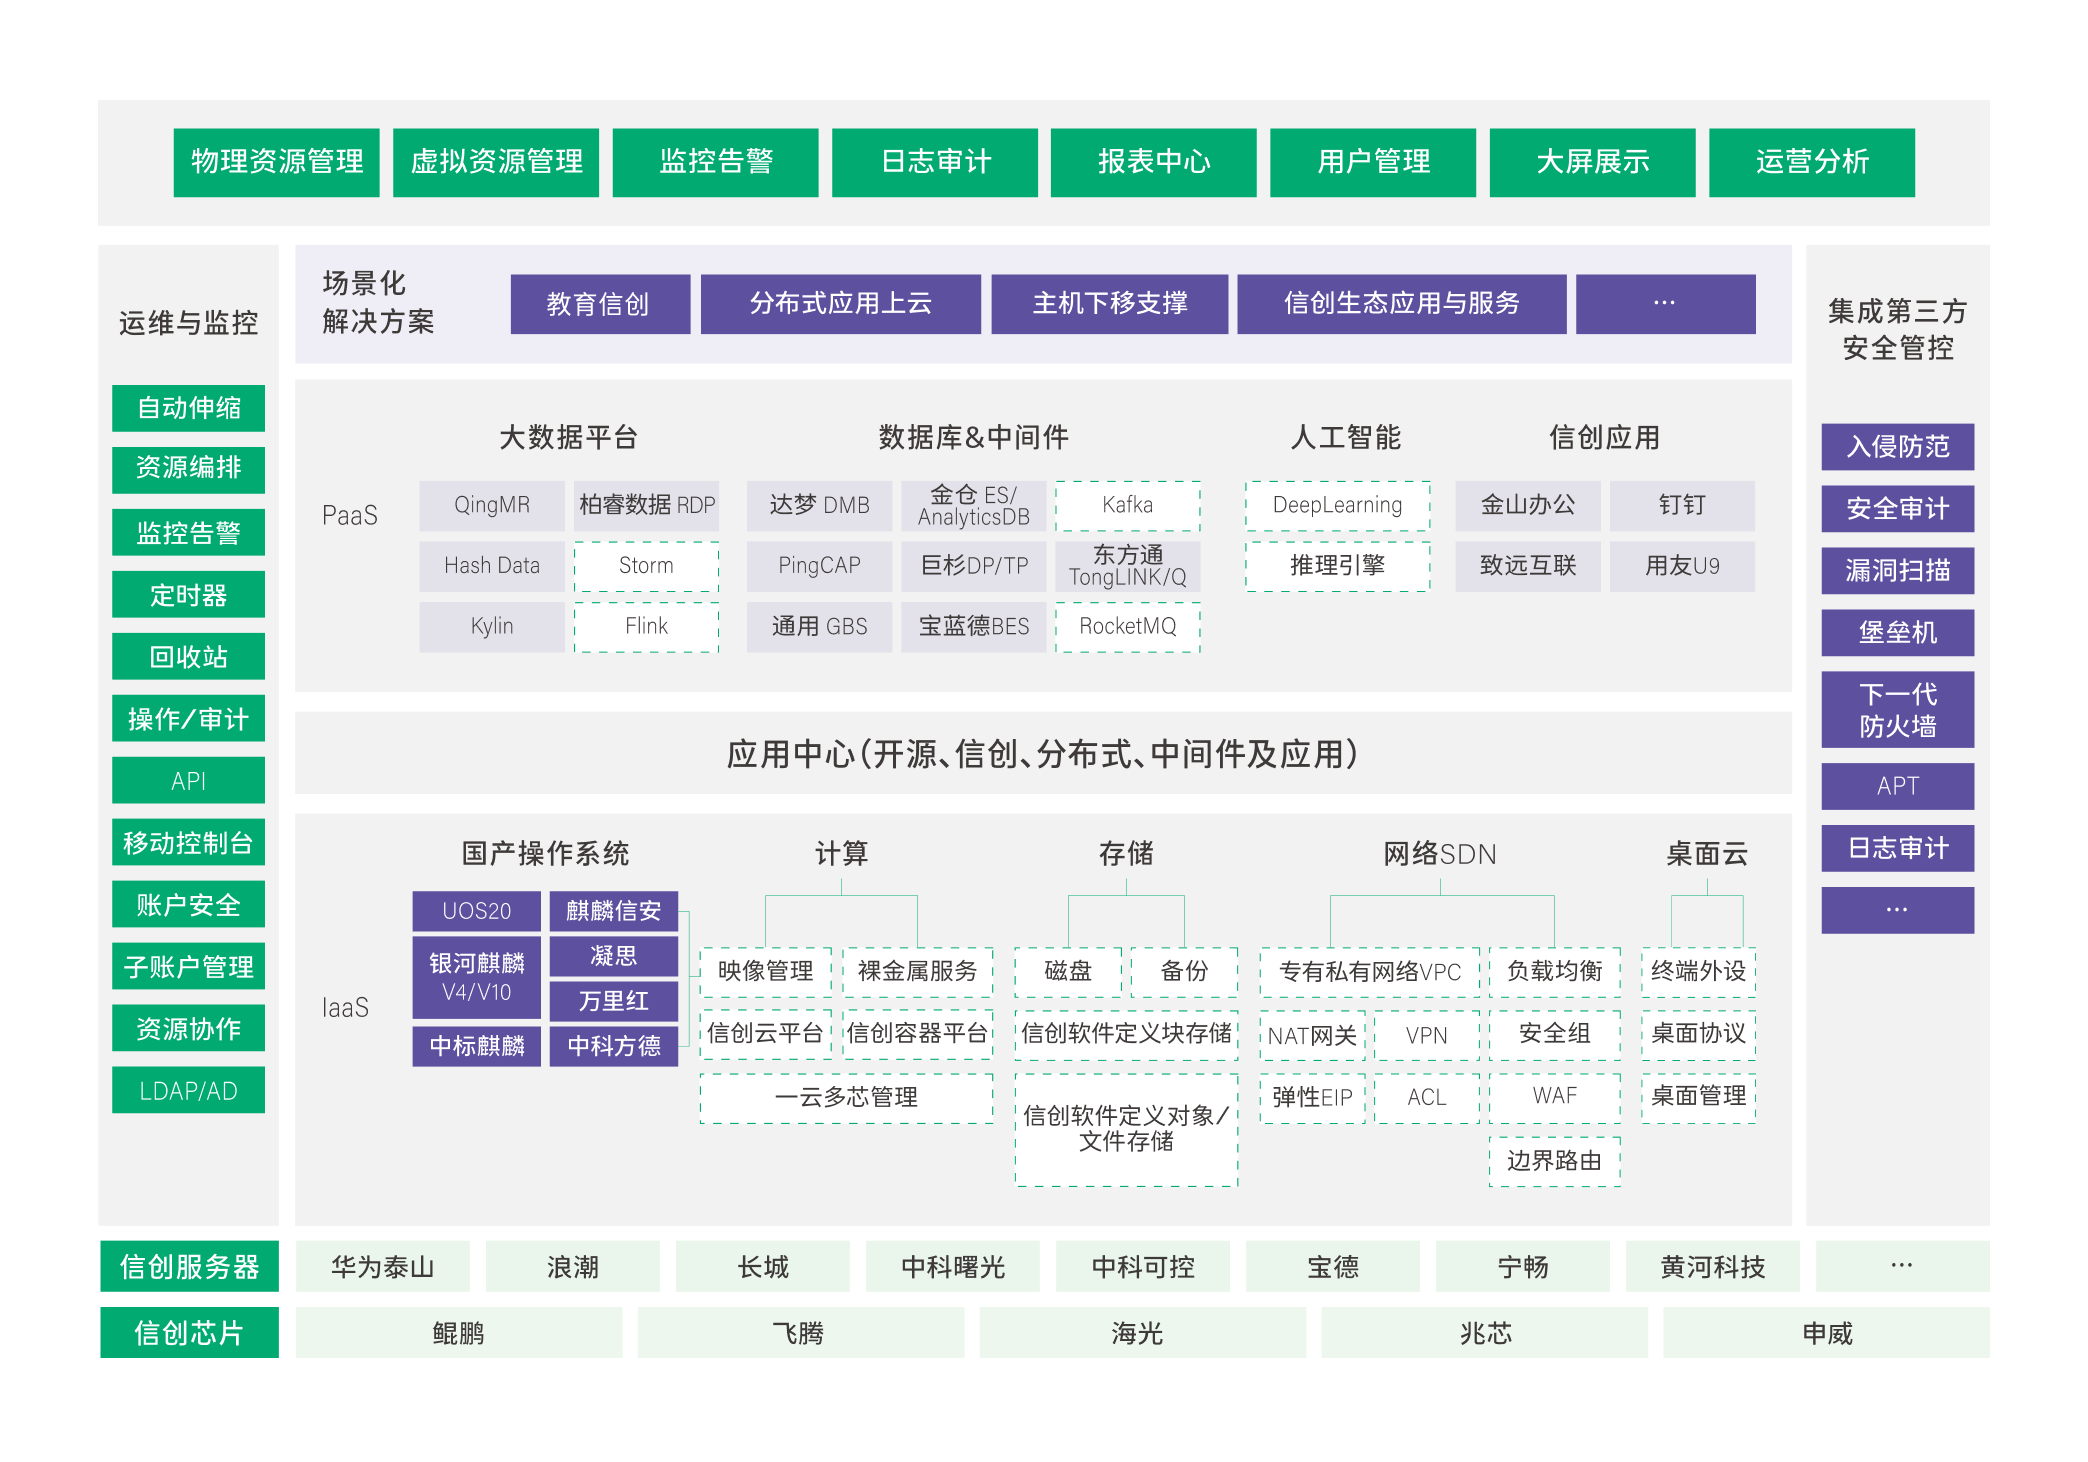Click the 入侵防范 security box
Screen dimensions: 2088x1462
point(1898,446)
